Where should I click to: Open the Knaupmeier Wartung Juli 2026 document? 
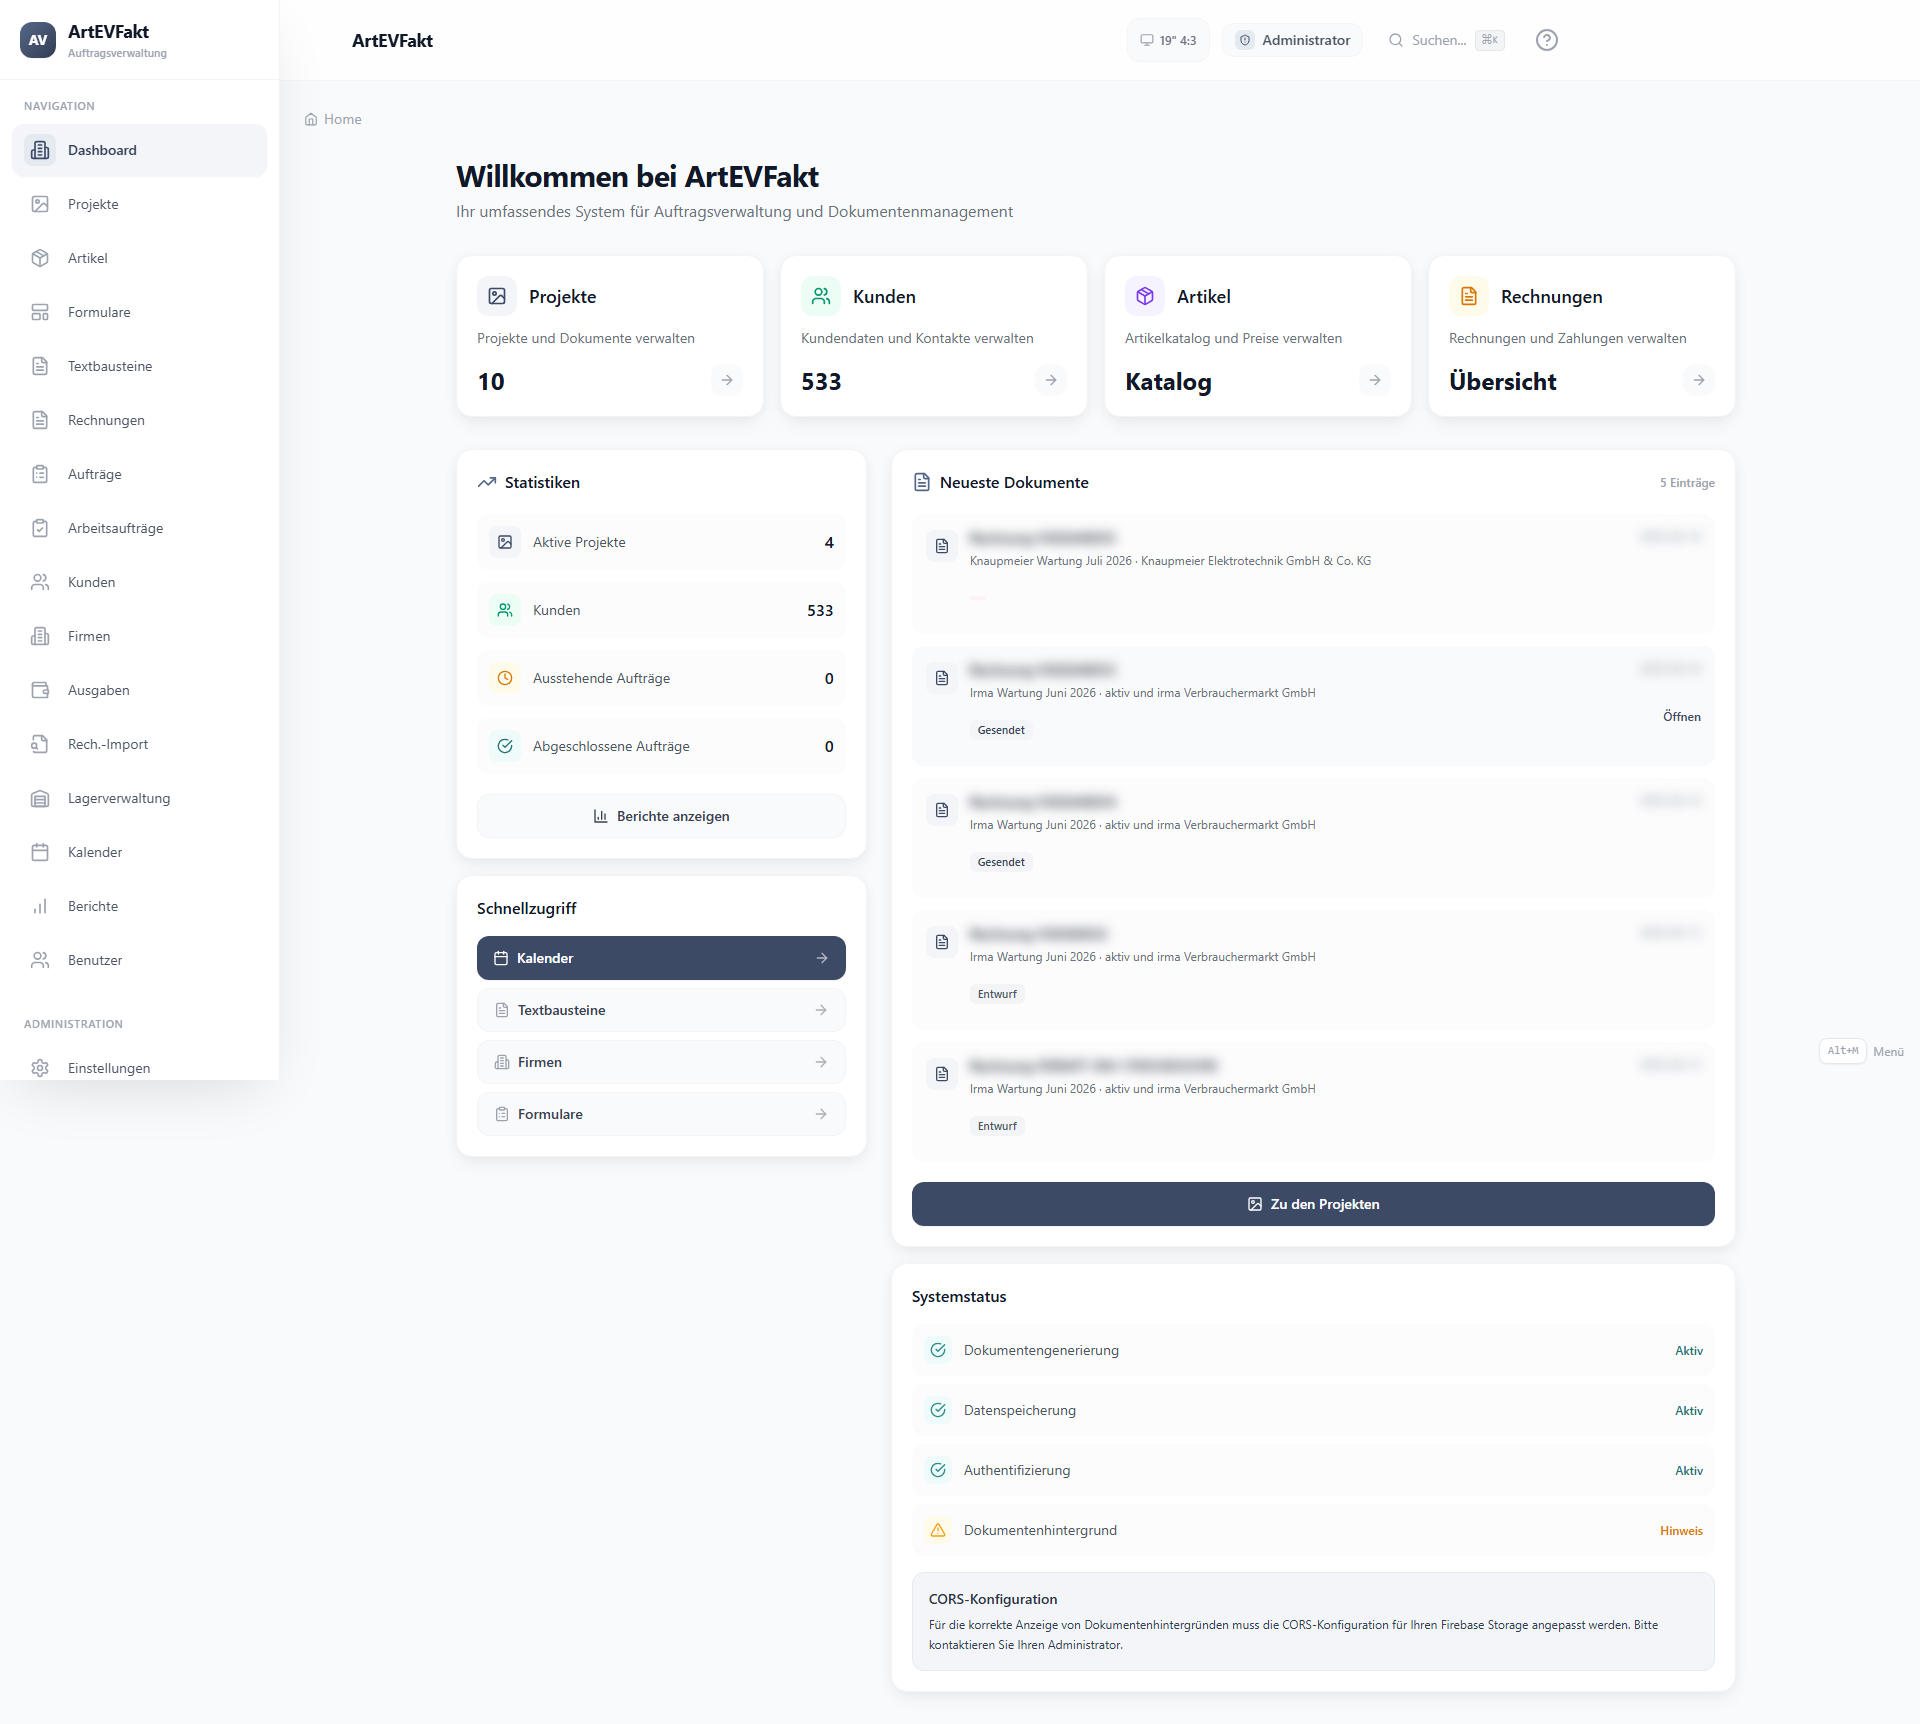pos(1313,574)
